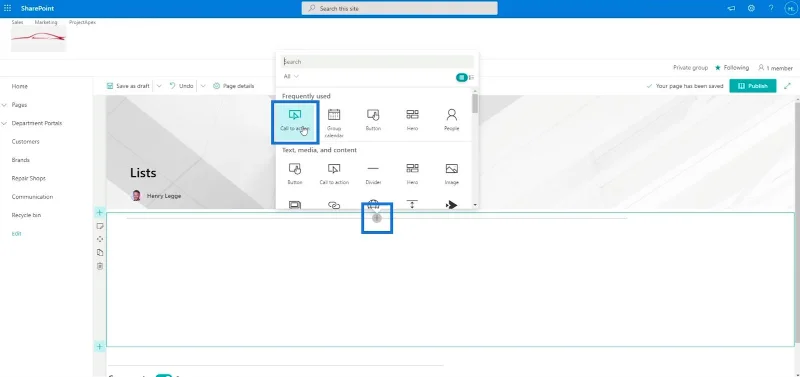
Task: Click the Undo button
Action: point(181,86)
